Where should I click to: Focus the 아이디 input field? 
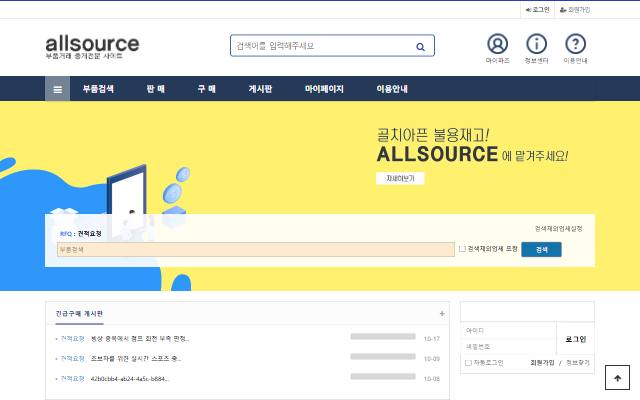[509, 330]
